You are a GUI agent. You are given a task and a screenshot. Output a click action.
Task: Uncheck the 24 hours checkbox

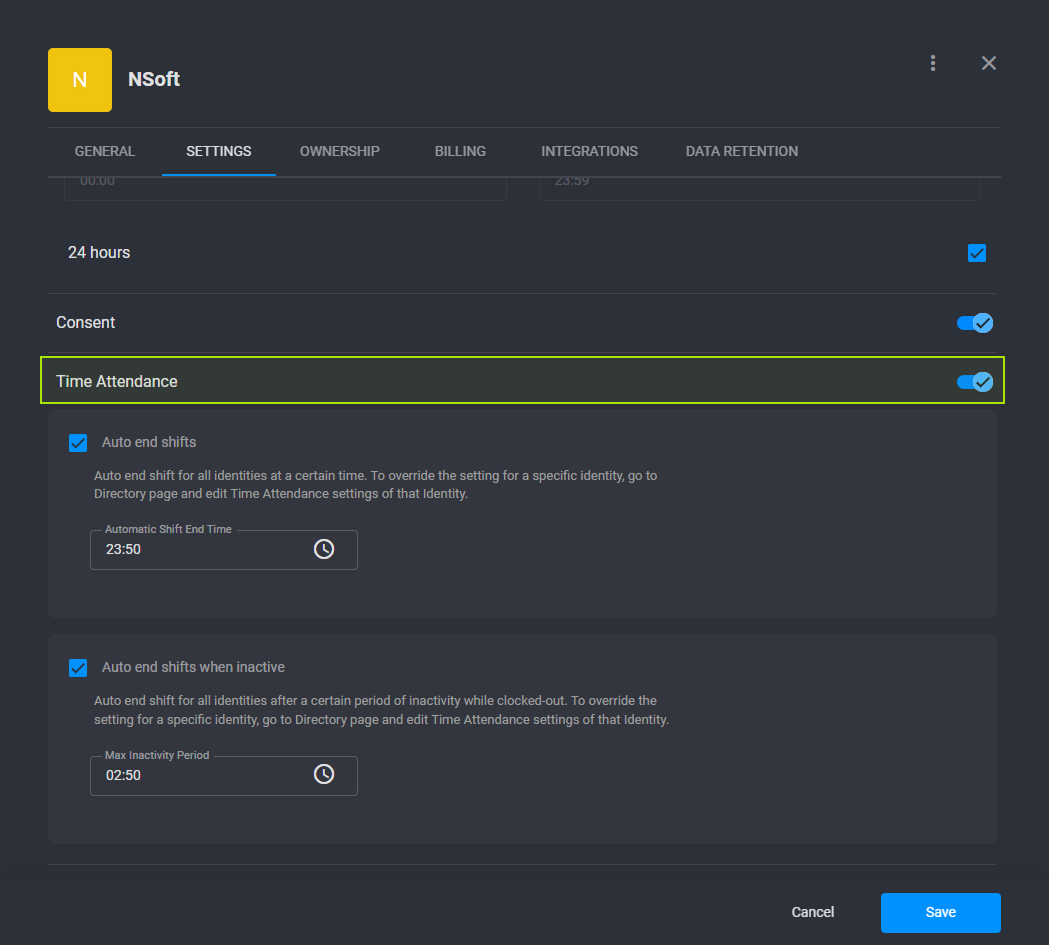pos(977,253)
